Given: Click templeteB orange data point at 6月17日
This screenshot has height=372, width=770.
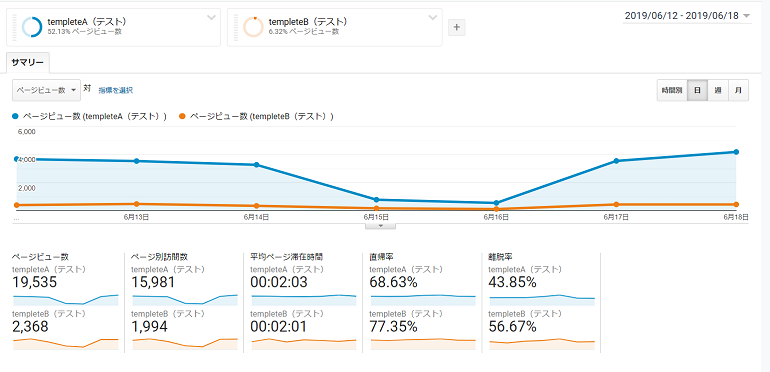Looking at the screenshot, I should tap(616, 204).
